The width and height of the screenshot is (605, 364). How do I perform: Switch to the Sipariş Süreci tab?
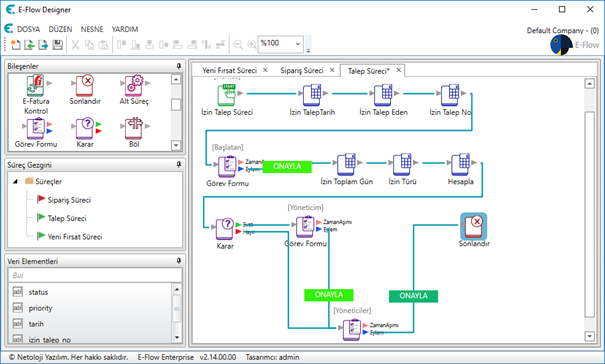pyautogui.click(x=302, y=70)
